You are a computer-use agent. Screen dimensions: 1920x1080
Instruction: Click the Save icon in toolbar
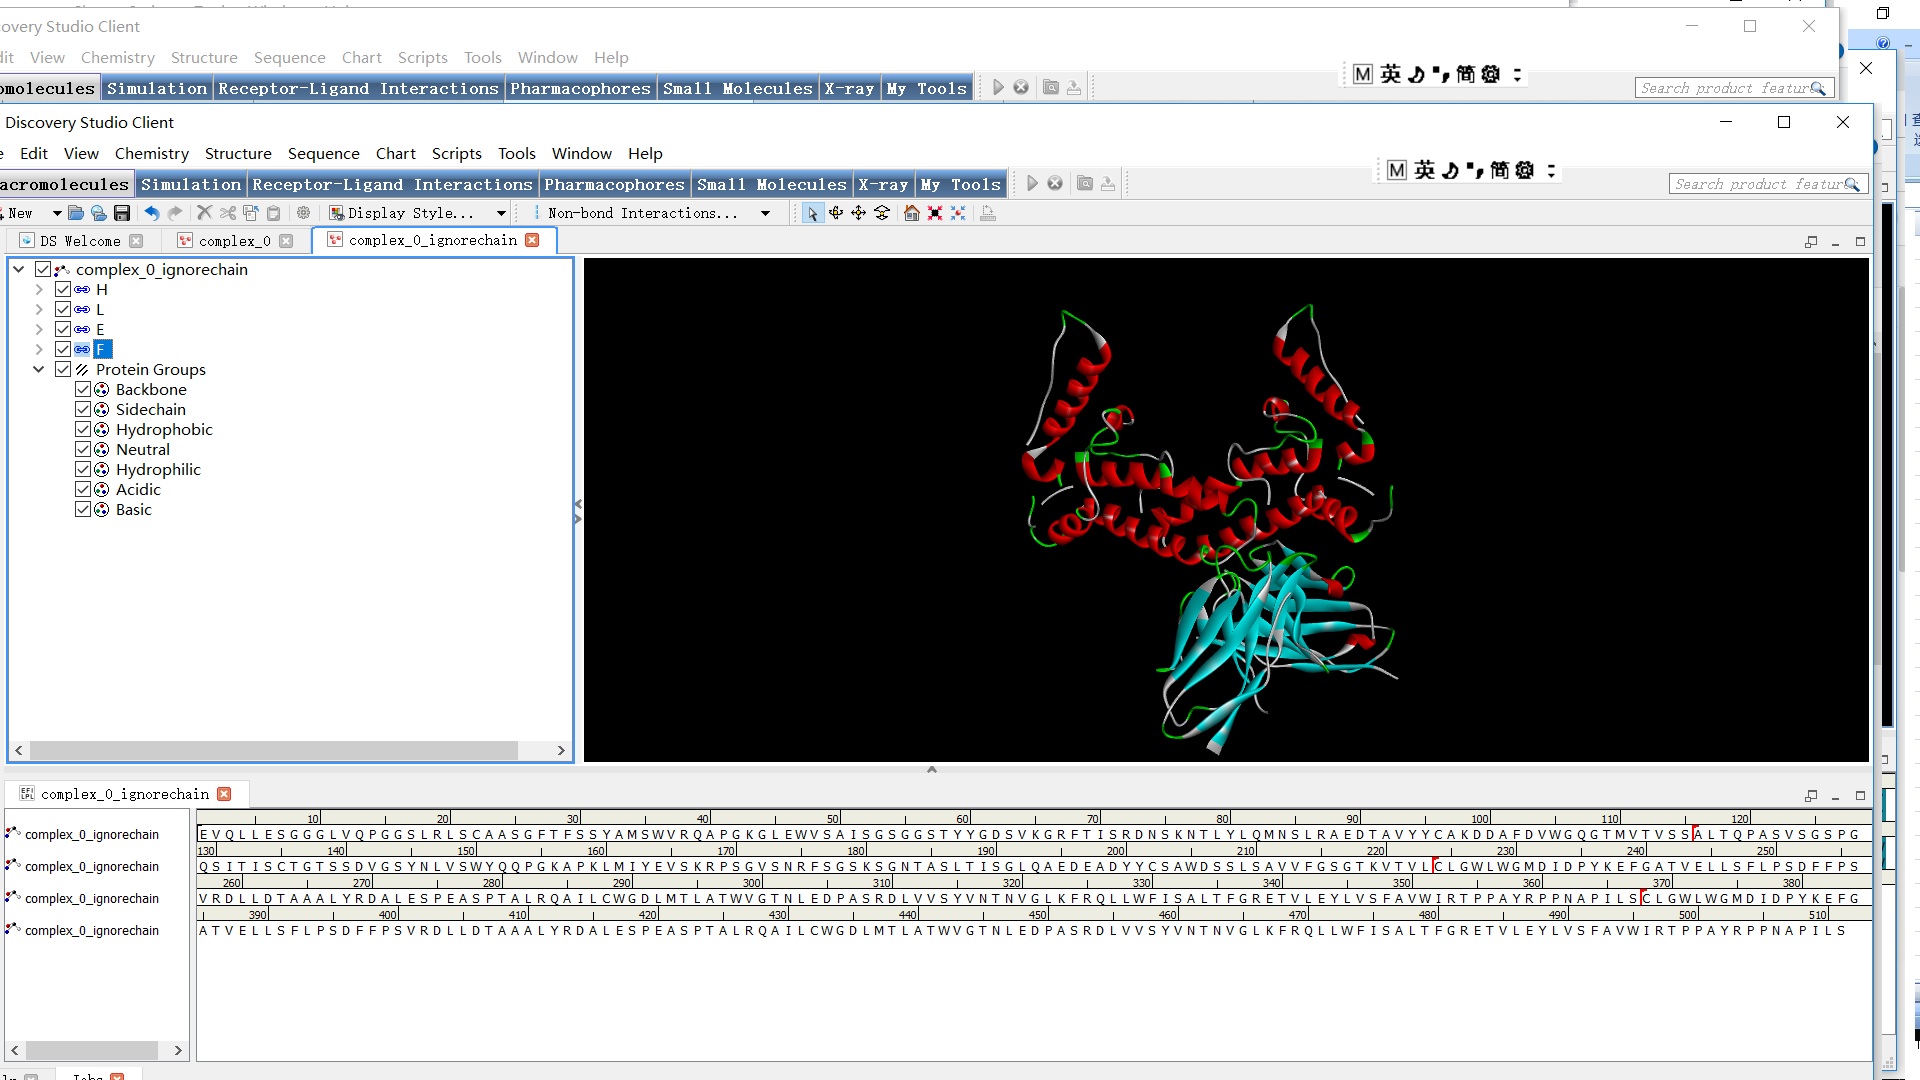point(122,213)
